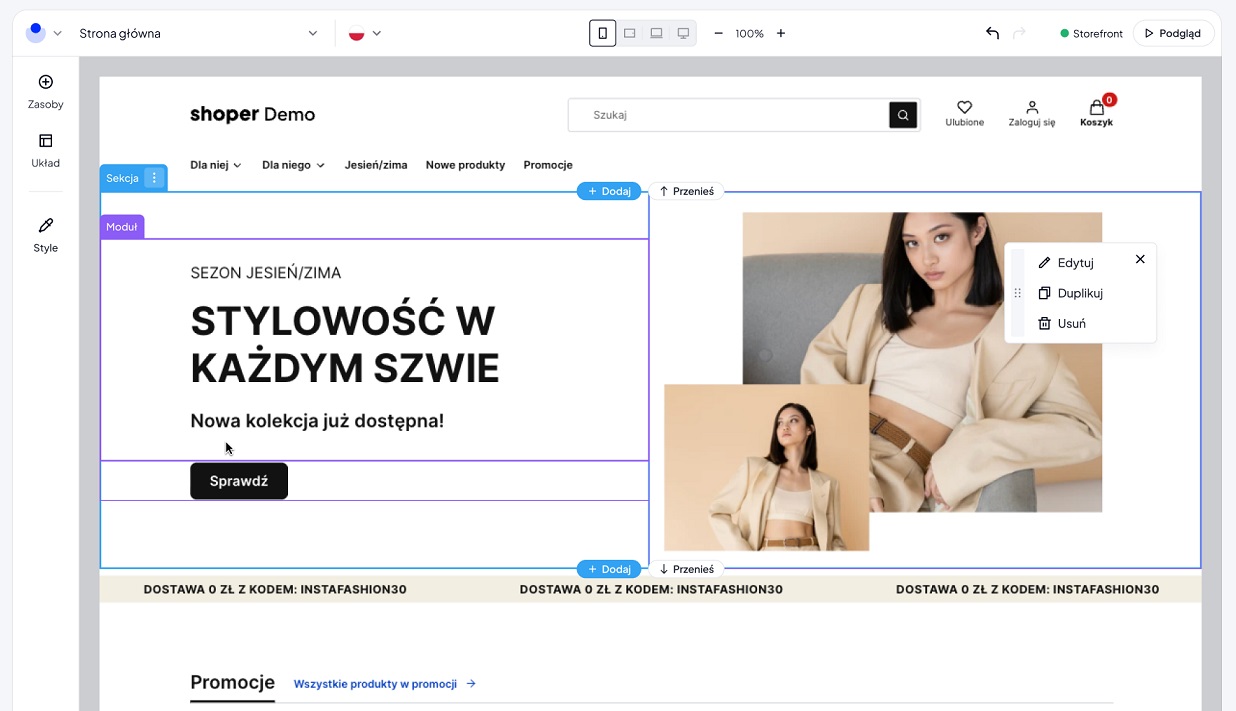Close the module context menu
Image resolution: width=1236 pixels, height=711 pixels.
pos(1140,259)
